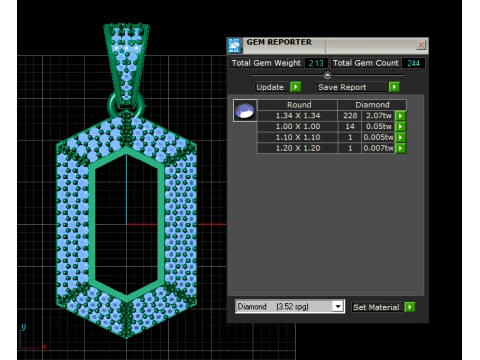Click the Gem Reporter logo icon
Screen dimensions: 480x360
(x=235, y=46)
